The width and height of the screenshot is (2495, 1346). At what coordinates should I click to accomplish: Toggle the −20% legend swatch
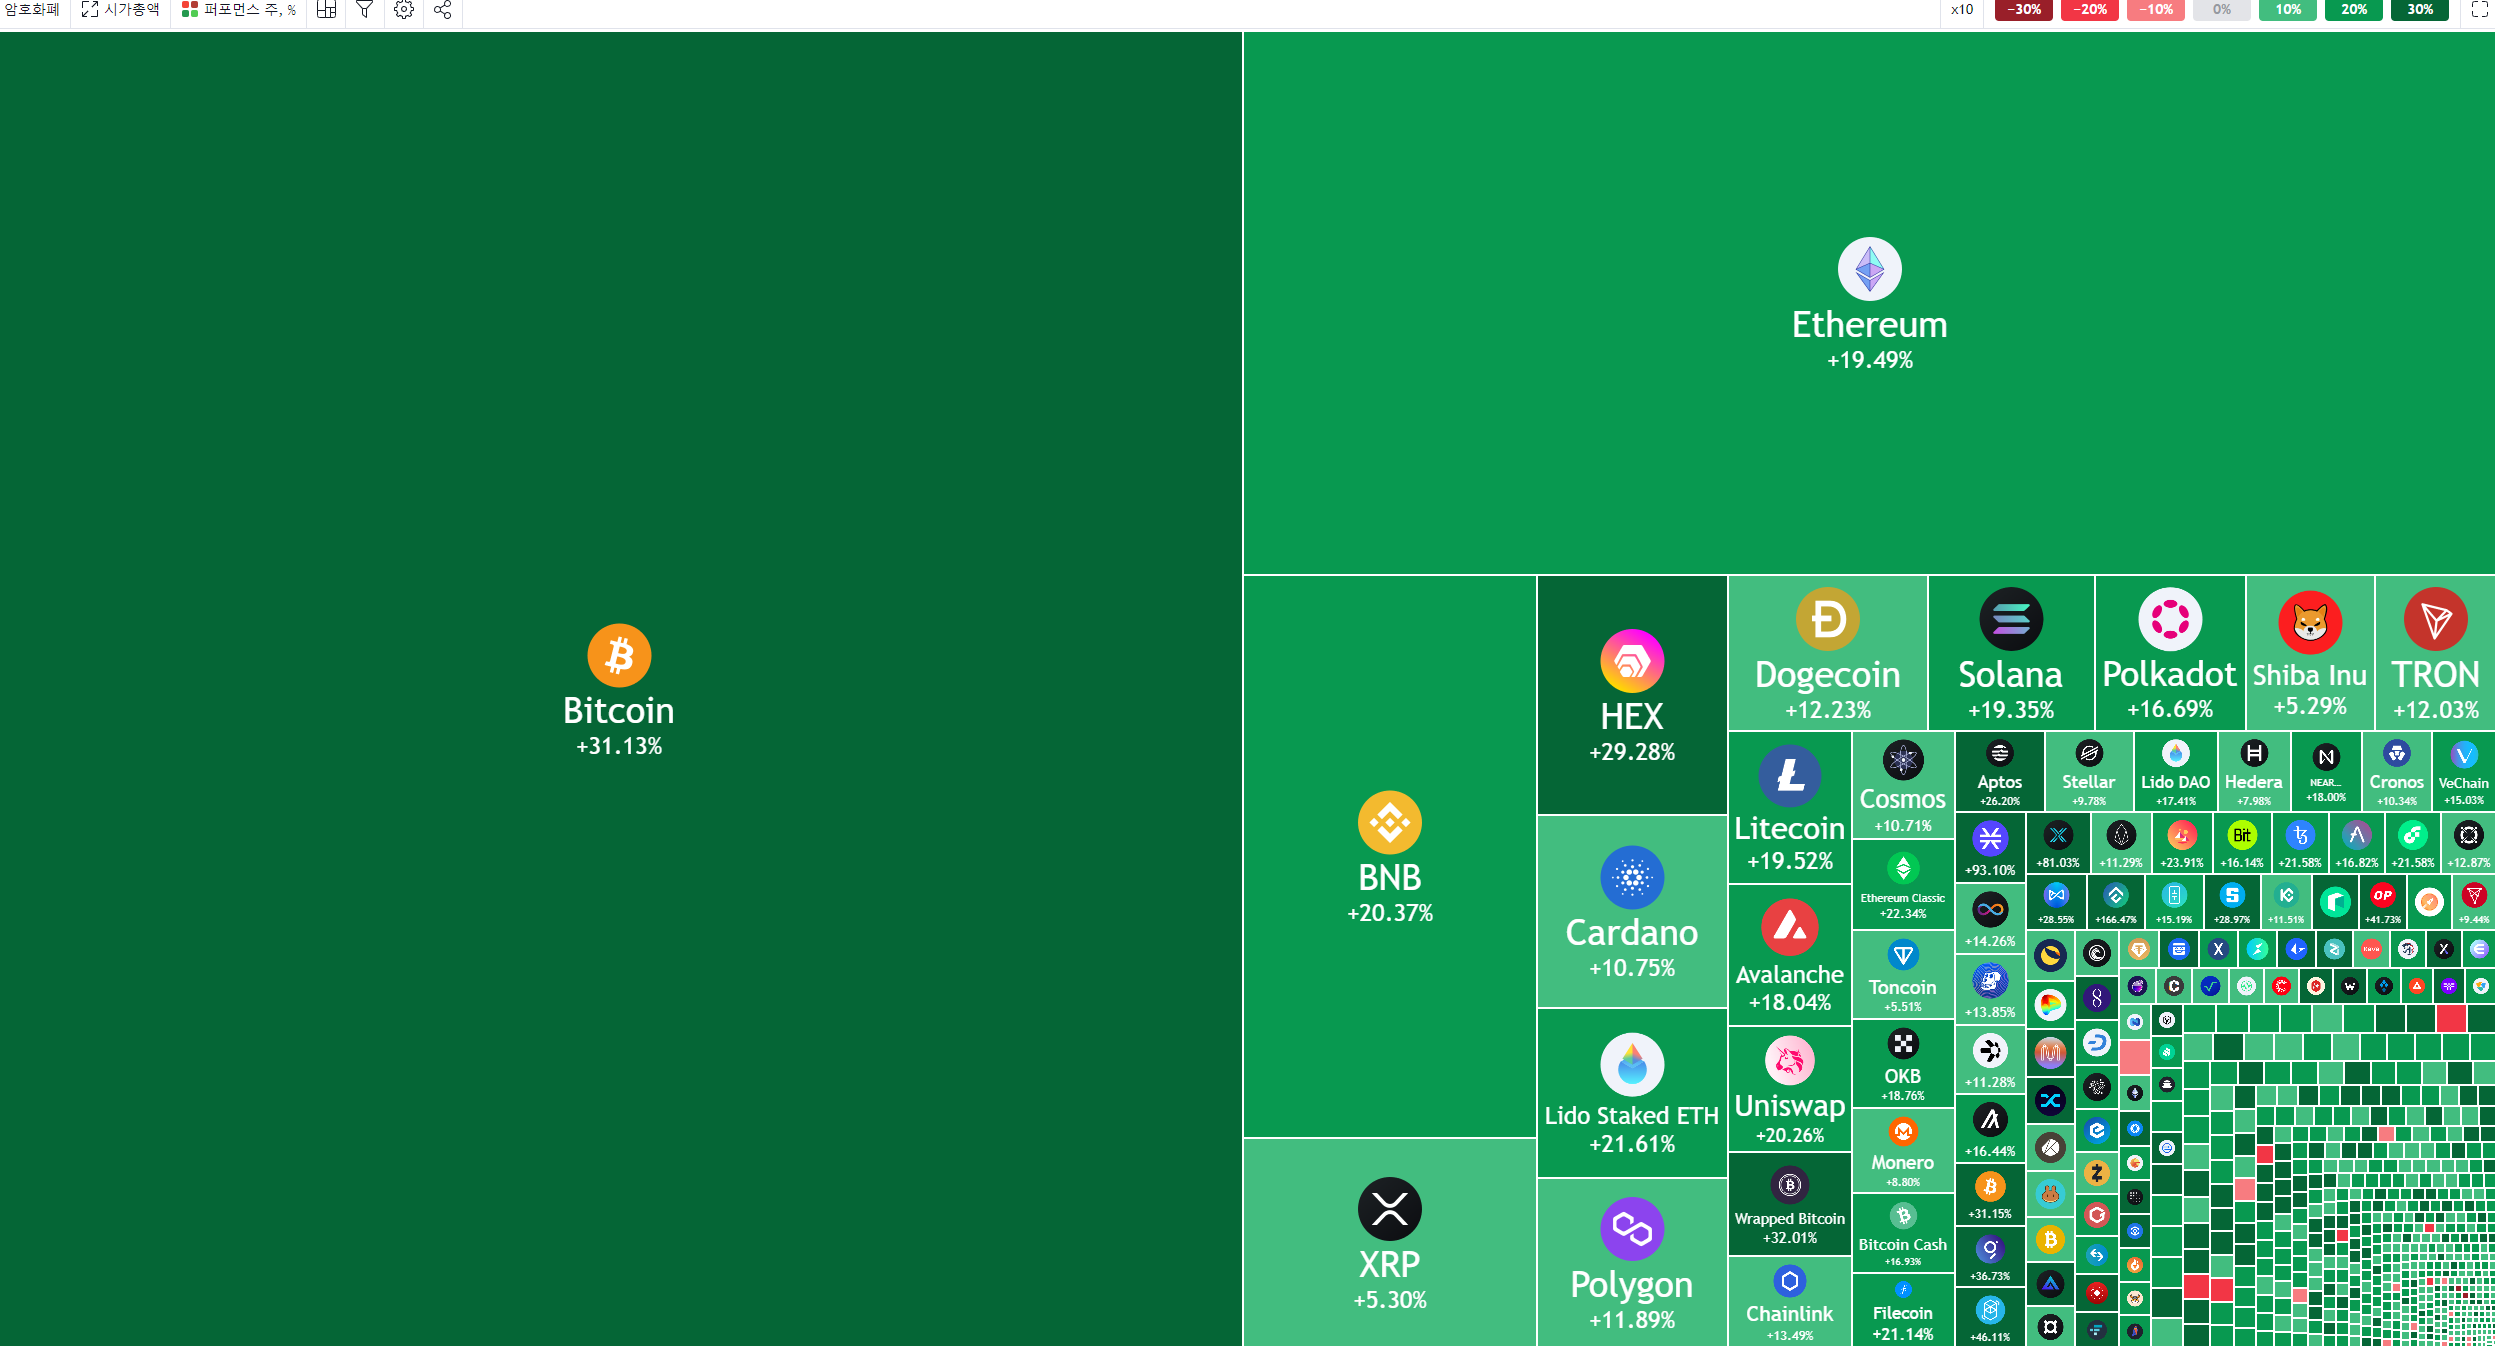pos(2090,10)
